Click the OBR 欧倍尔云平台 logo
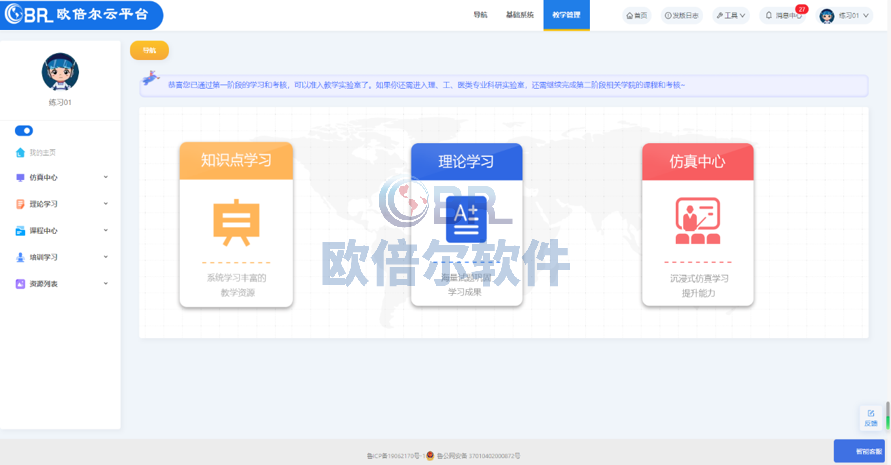891x465 pixels. click(x=80, y=14)
